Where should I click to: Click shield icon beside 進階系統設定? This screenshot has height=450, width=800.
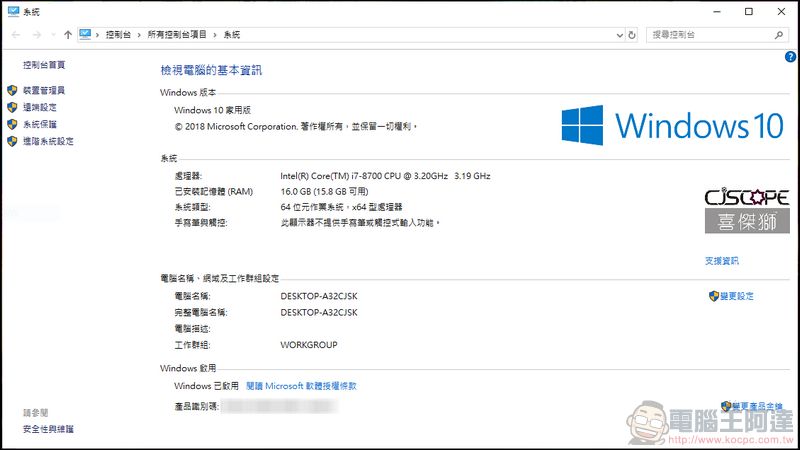click(x=12, y=141)
